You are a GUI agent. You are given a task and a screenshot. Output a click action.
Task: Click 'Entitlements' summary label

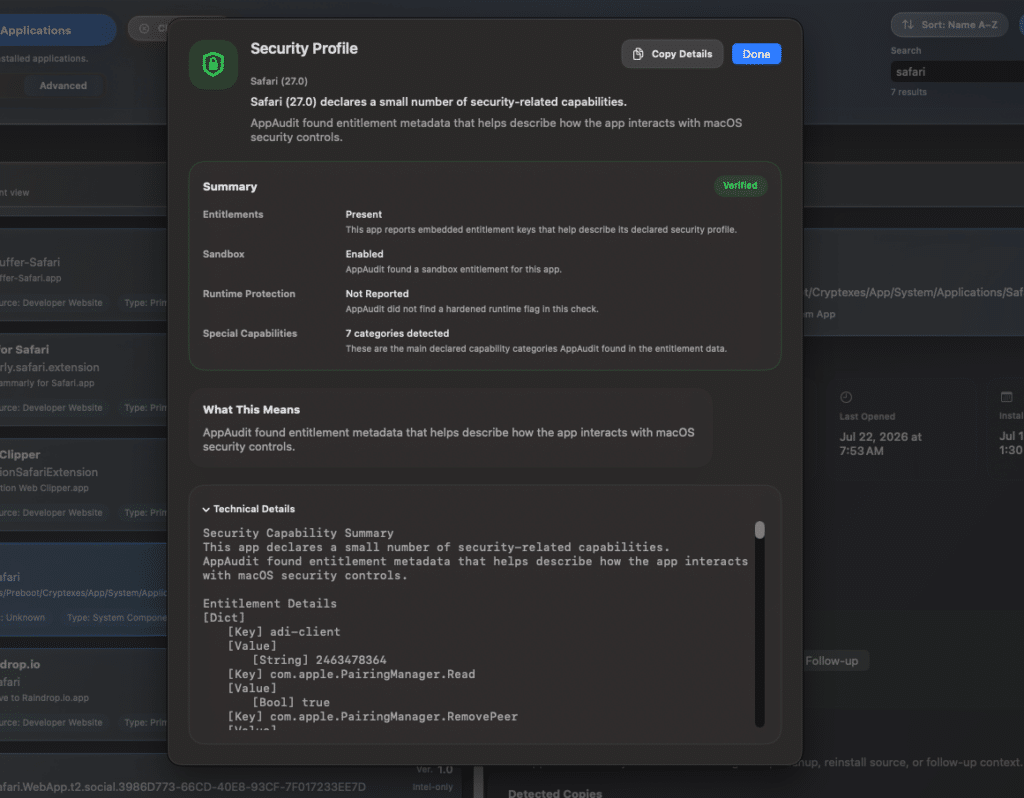tap(232, 214)
